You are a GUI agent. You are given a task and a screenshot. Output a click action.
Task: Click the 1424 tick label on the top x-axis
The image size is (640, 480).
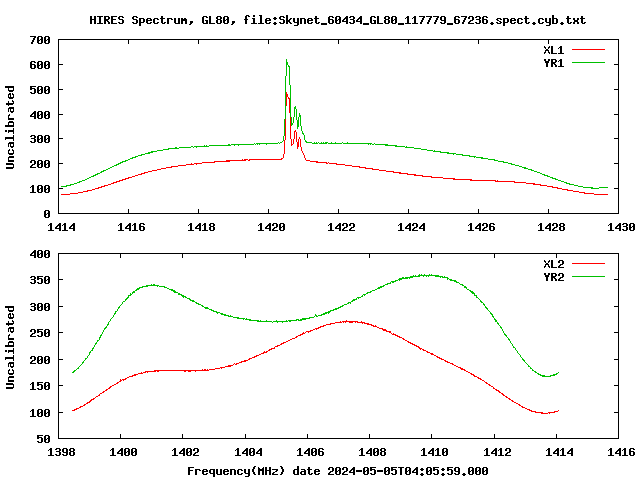(x=411, y=227)
